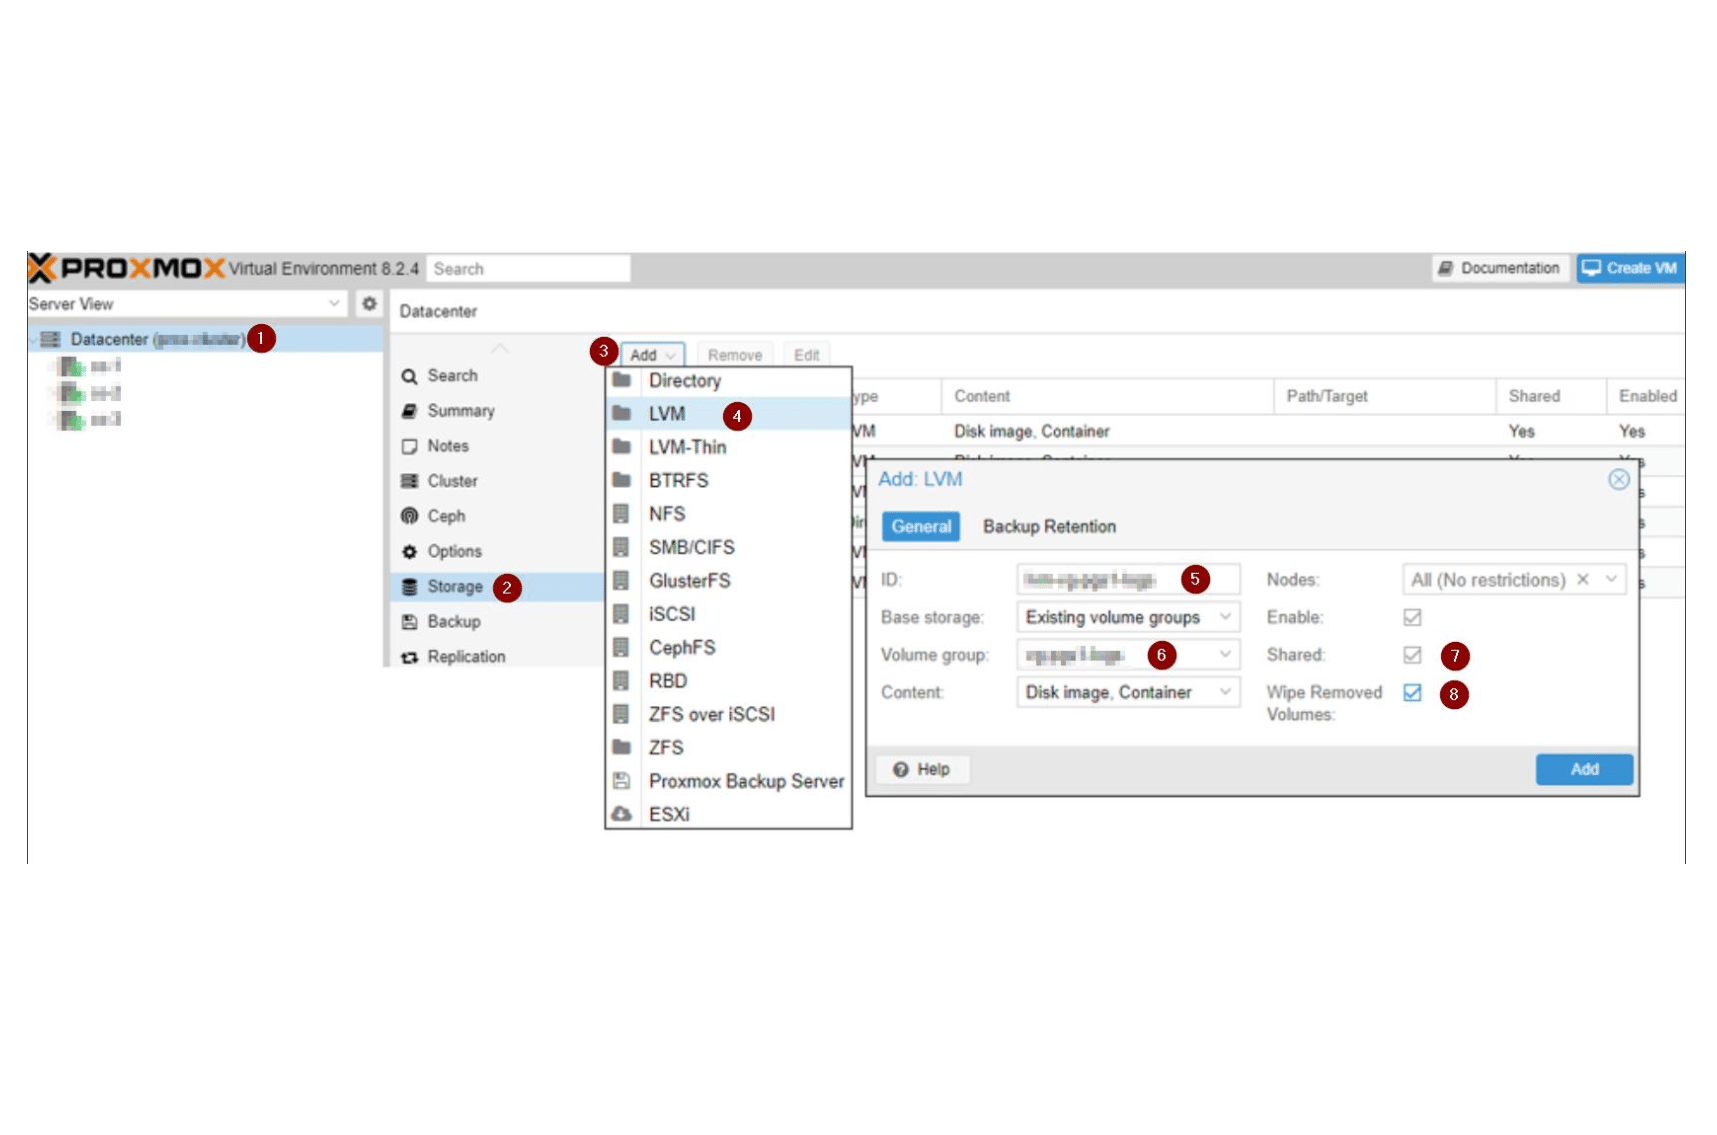
Task: Open Documentation link
Action: click(1500, 268)
